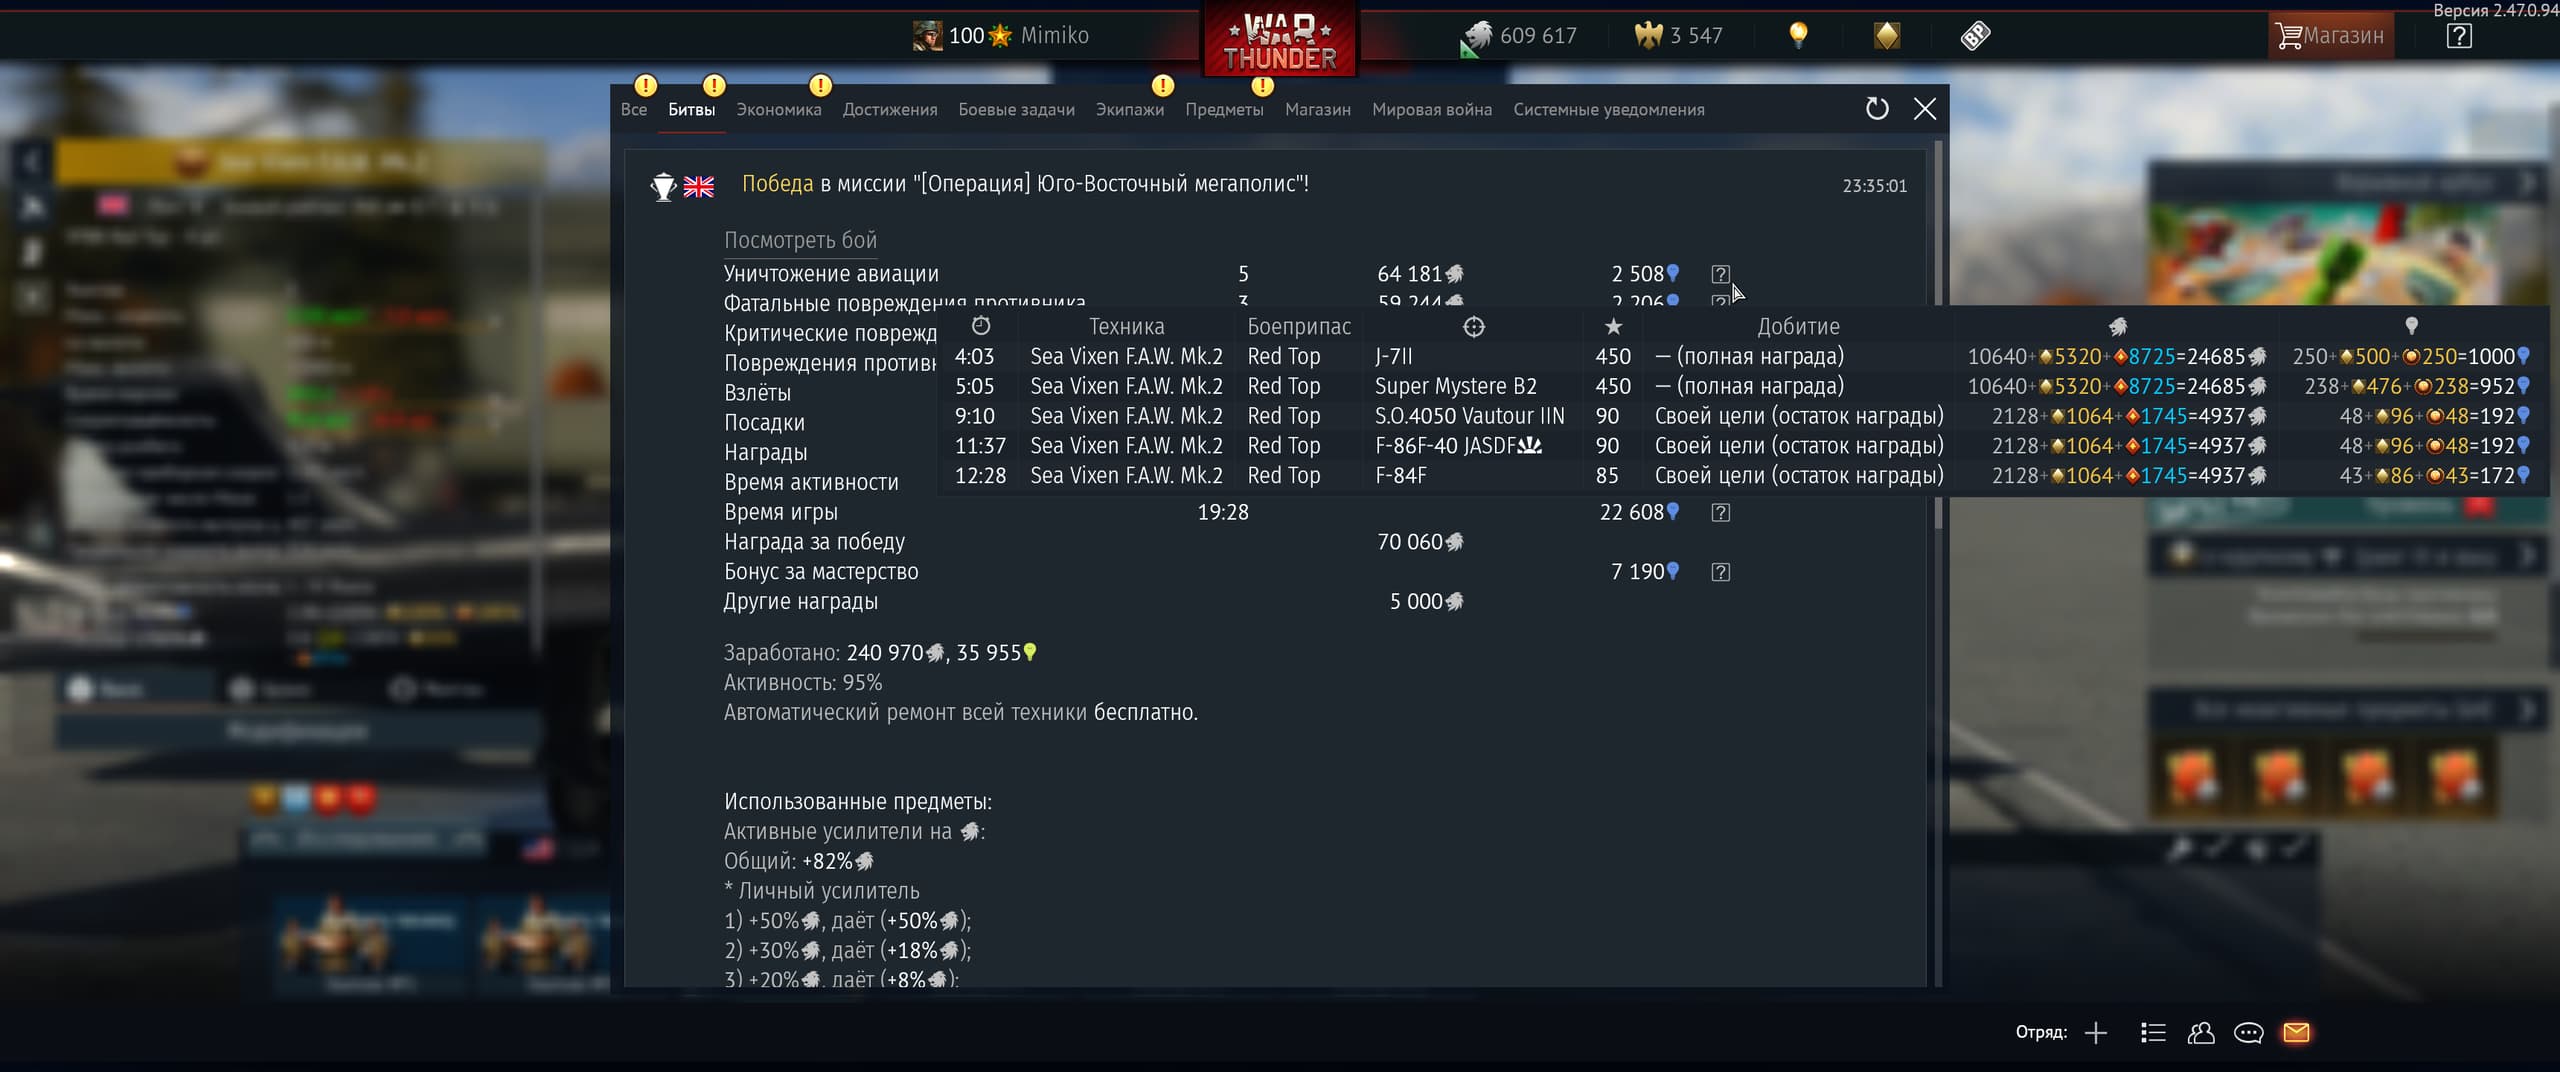Screen dimensions: 2560x1072
Task: Click the Посмотреть бой replay link
Action: point(800,240)
